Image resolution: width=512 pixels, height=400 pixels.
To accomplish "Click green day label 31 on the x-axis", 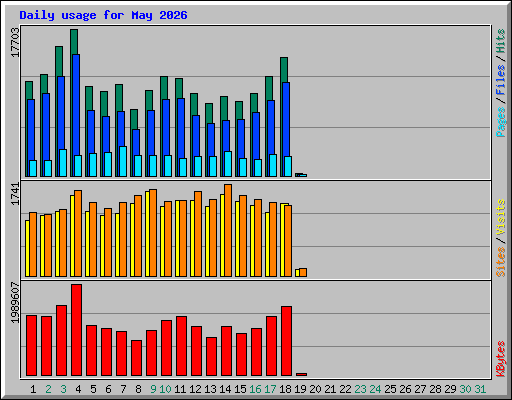I will tap(480, 389).
